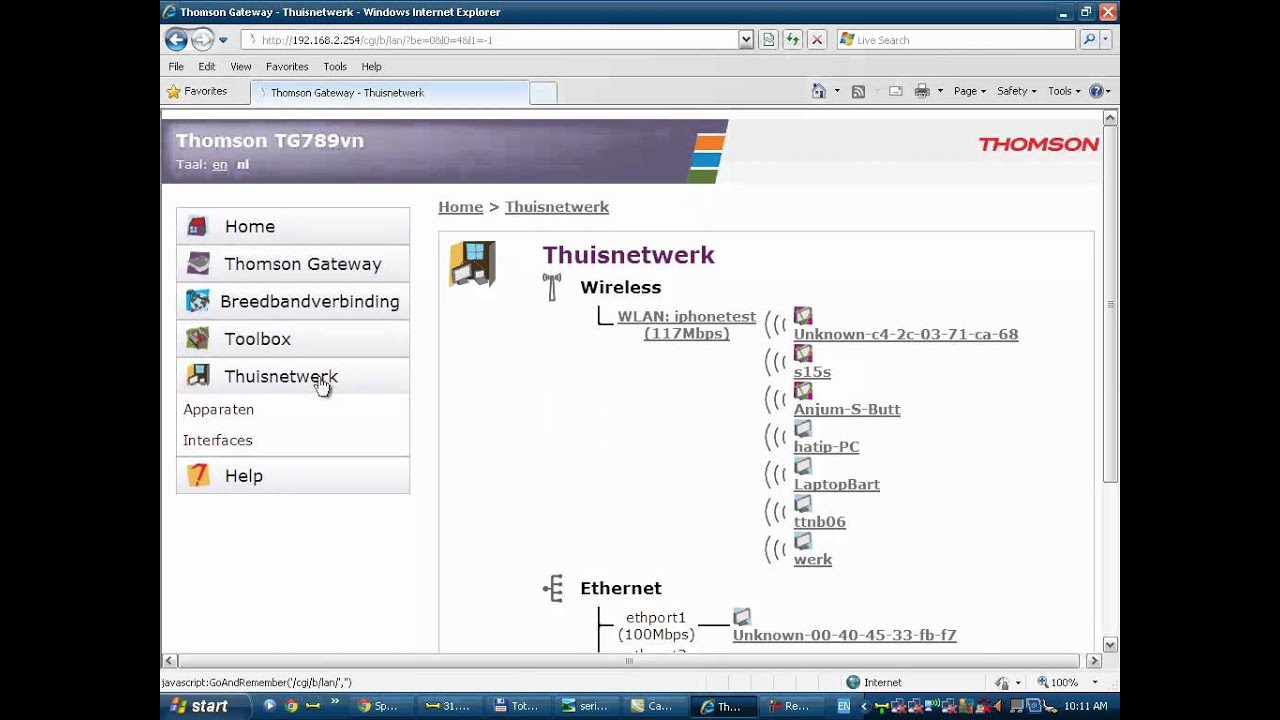Click the RSS Feeds icon
The image size is (1280, 720).
click(858, 91)
